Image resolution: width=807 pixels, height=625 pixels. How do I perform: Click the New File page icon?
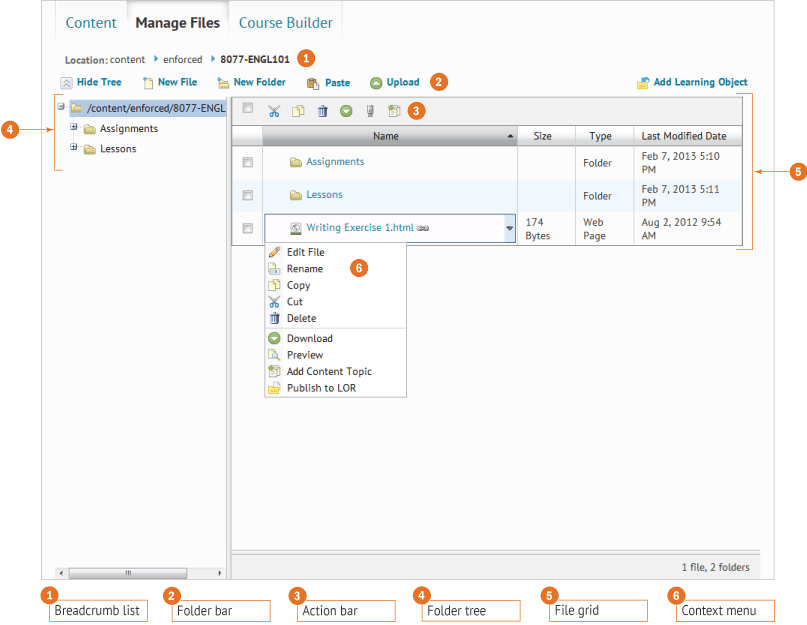pos(148,83)
